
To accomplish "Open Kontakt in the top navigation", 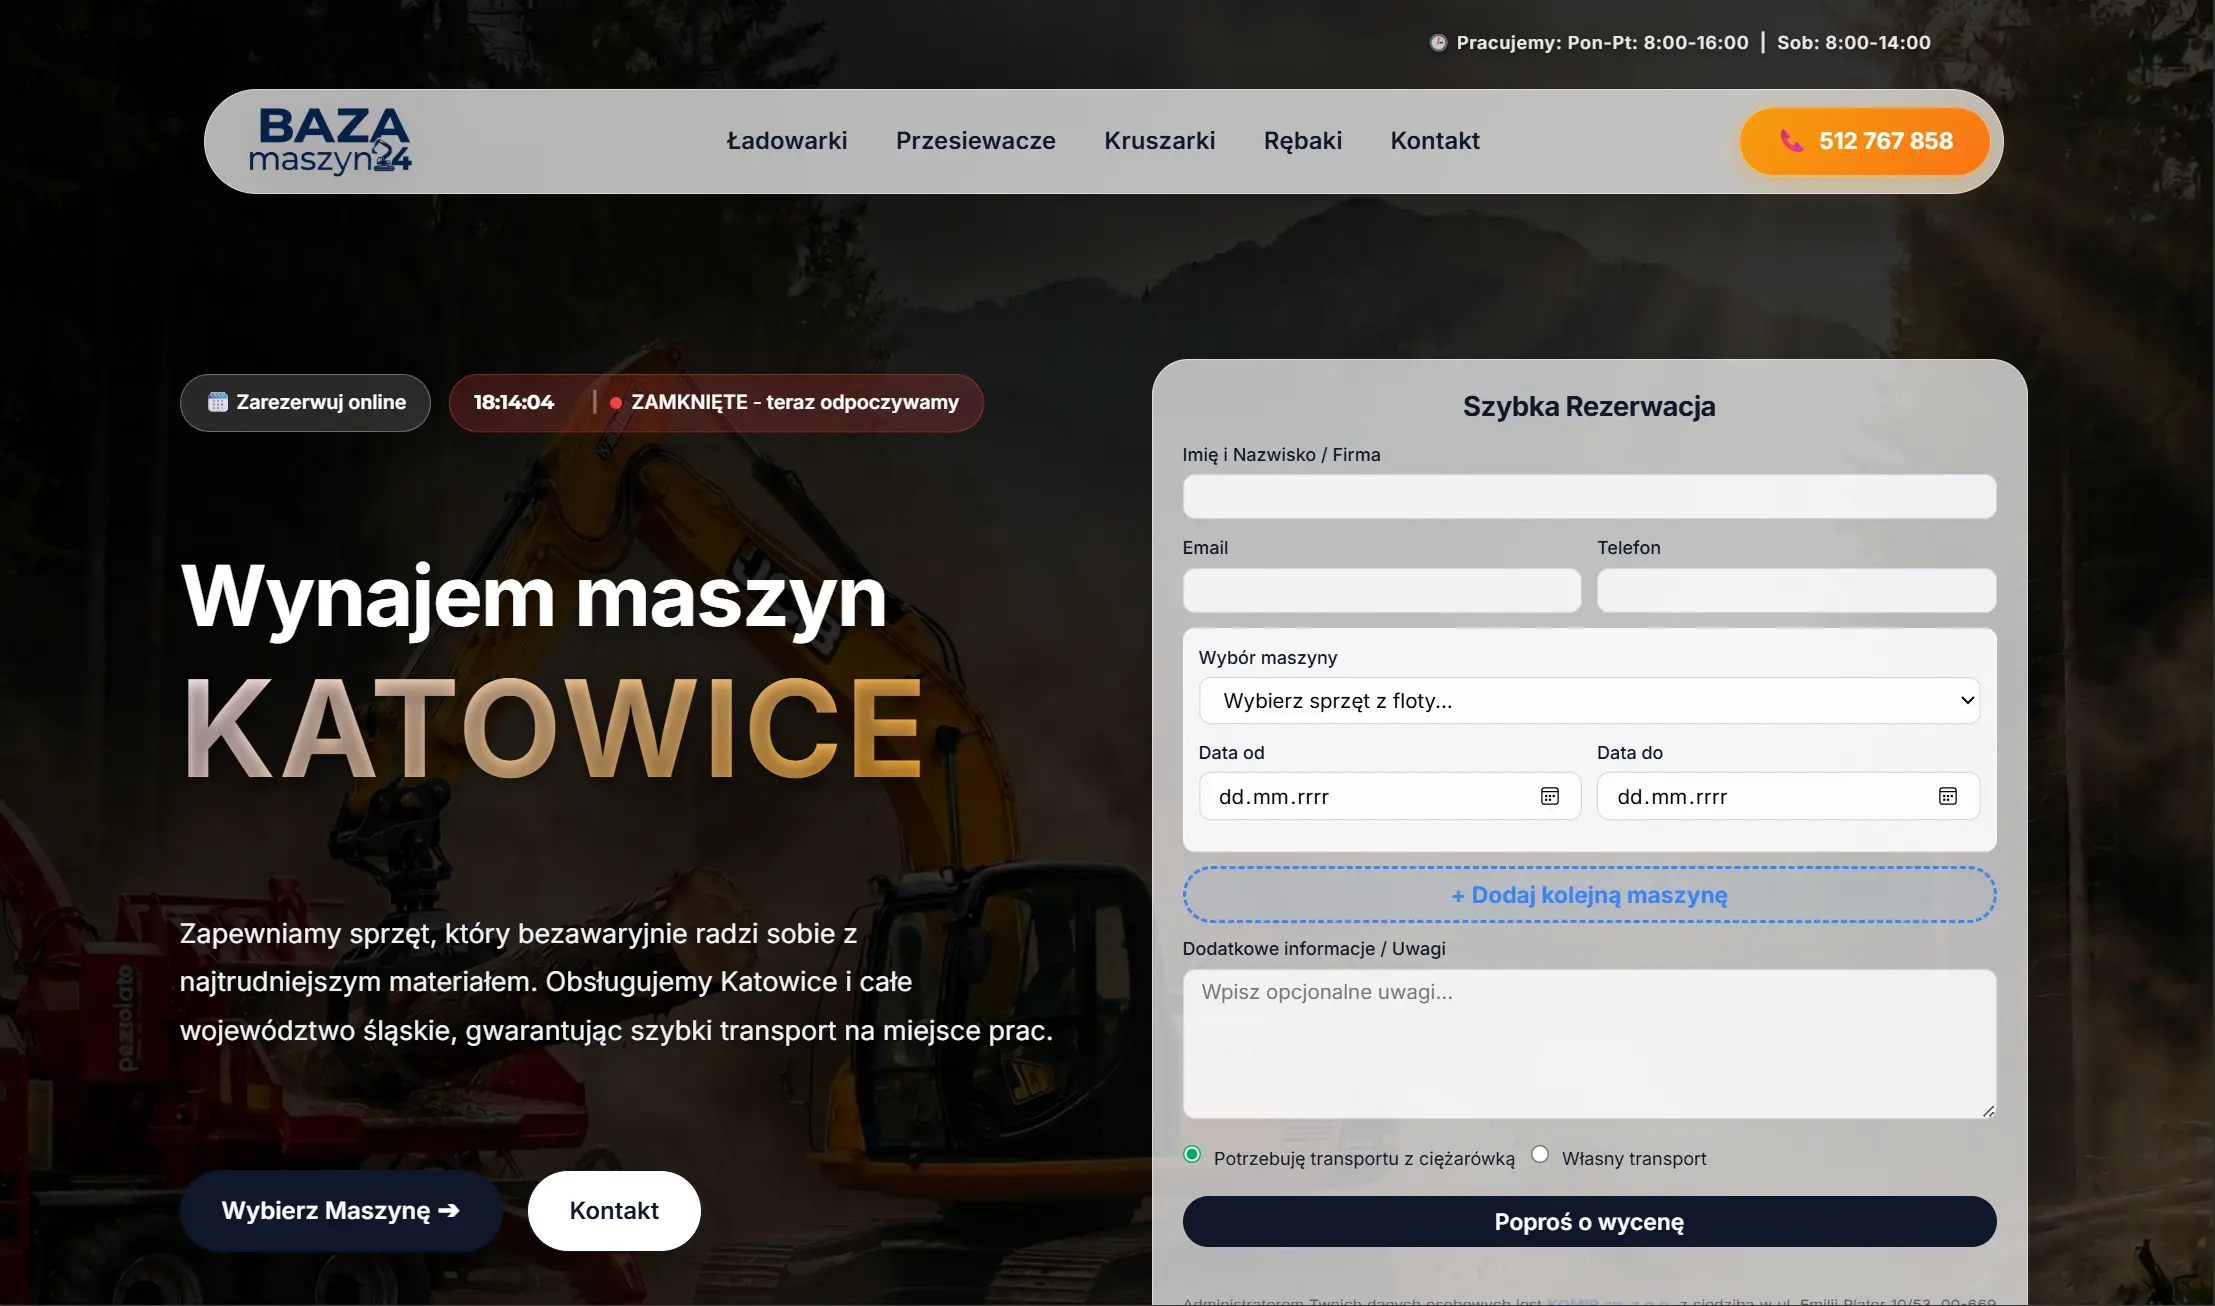I will 1435,141.
